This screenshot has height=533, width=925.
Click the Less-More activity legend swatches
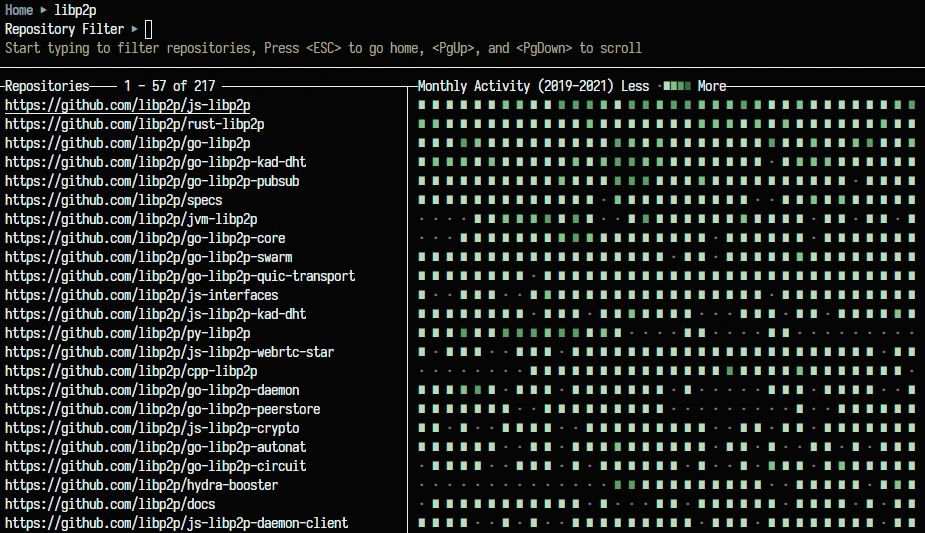(x=677, y=86)
